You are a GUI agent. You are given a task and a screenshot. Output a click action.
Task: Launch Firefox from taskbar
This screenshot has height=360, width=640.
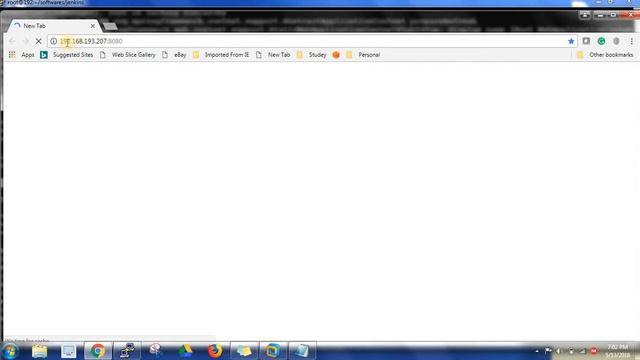[215, 351]
